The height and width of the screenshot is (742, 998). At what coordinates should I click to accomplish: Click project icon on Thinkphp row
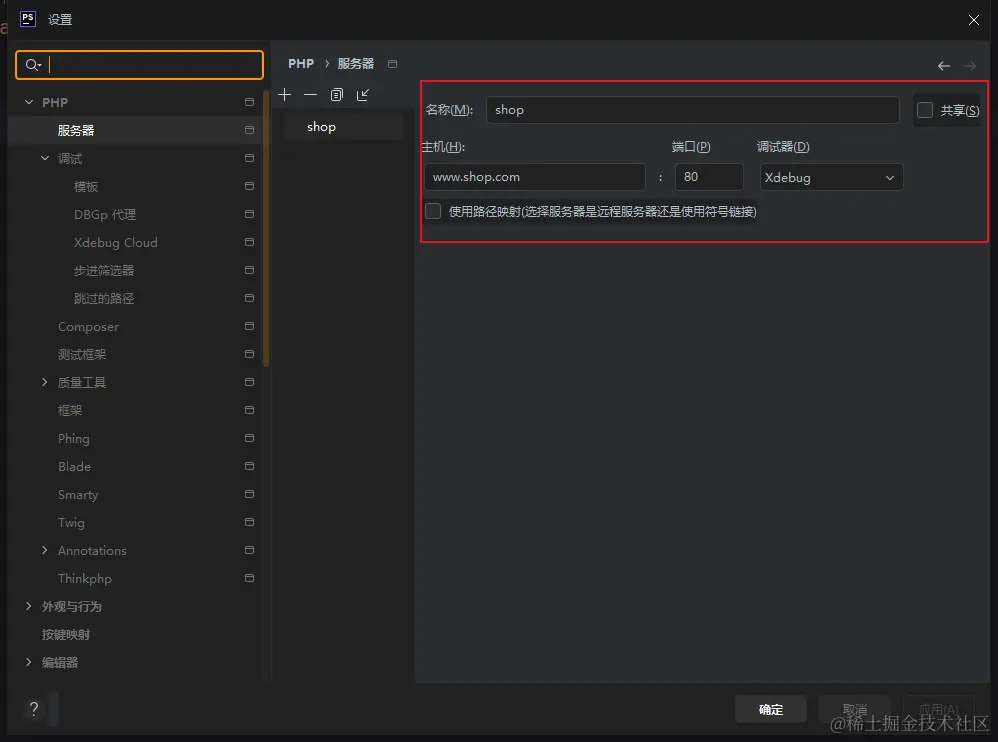click(250, 578)
